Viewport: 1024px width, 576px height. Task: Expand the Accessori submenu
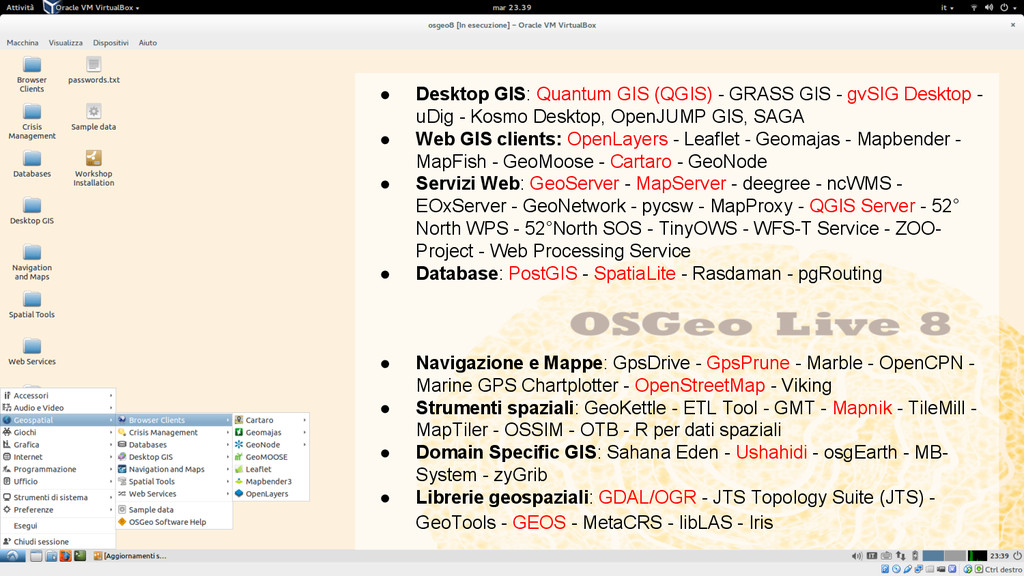(x=58, y=395)
